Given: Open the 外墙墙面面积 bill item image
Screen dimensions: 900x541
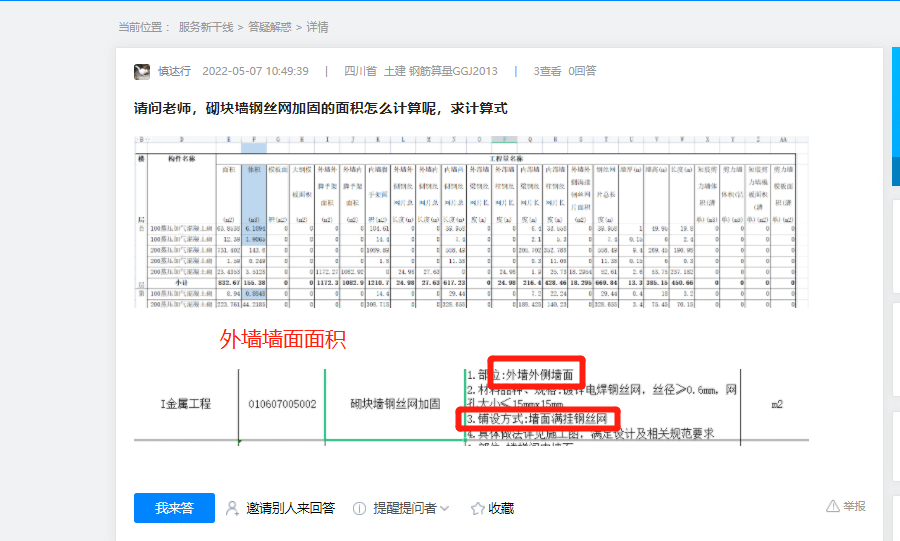Looking at the screenshot, I should click(471, 386).
